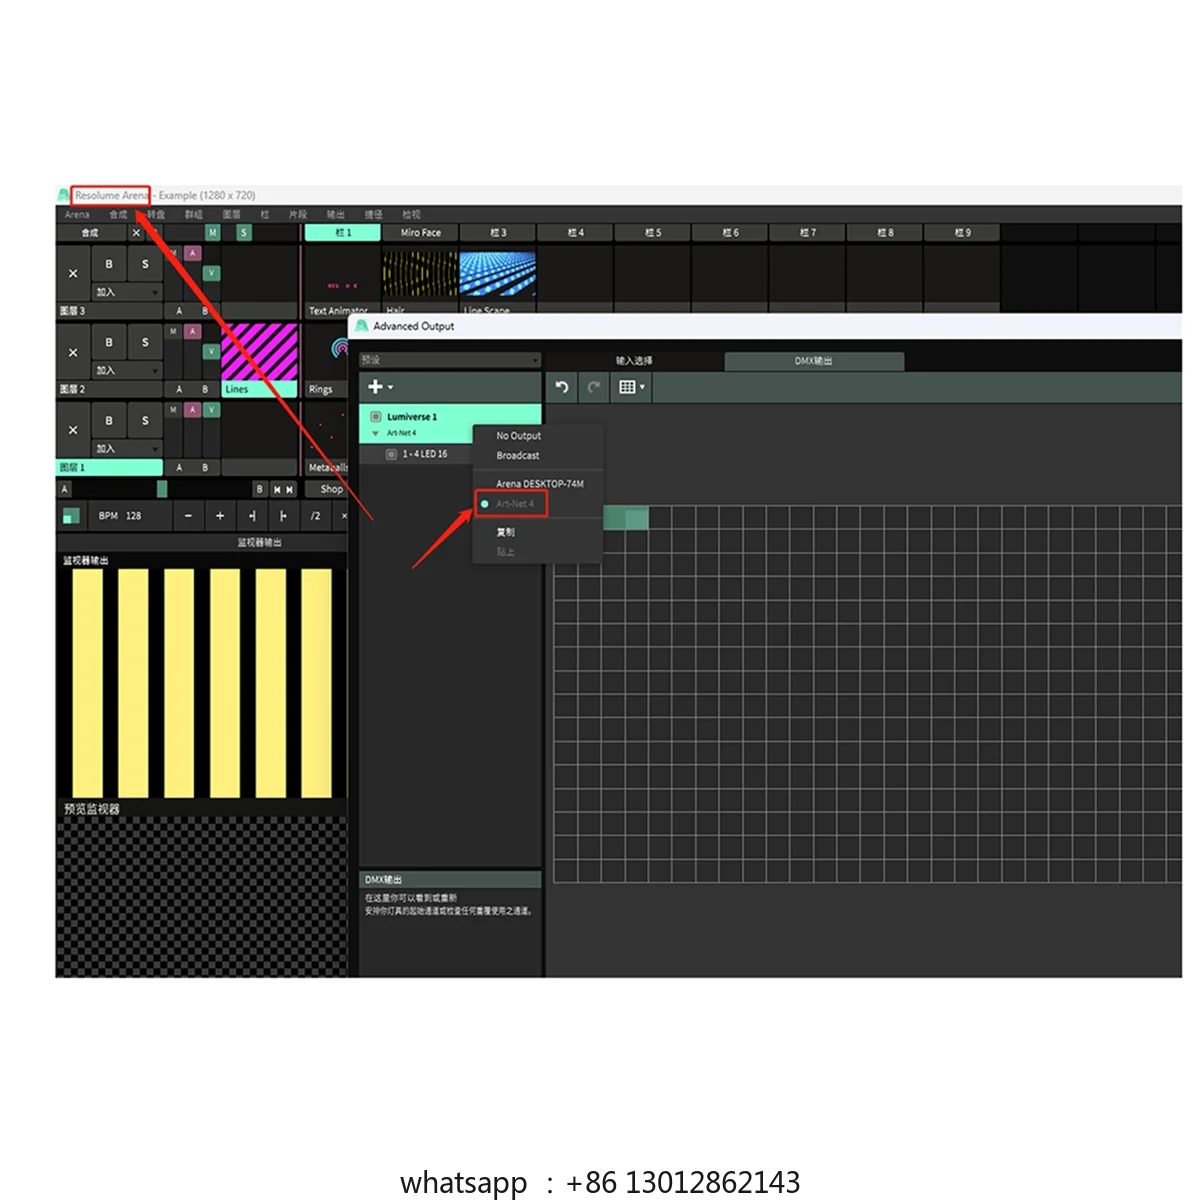The height and width of the screenshot is (1200, 1200).
Task: Trigger the Text Animator clip thumbnail
Action: tap(342, 274)
